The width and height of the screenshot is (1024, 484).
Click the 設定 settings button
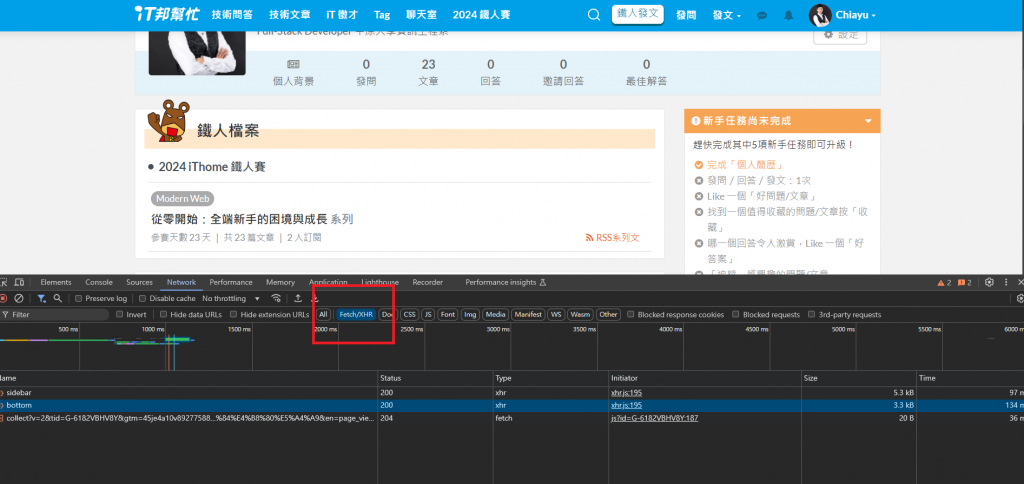tap(840, 35)
